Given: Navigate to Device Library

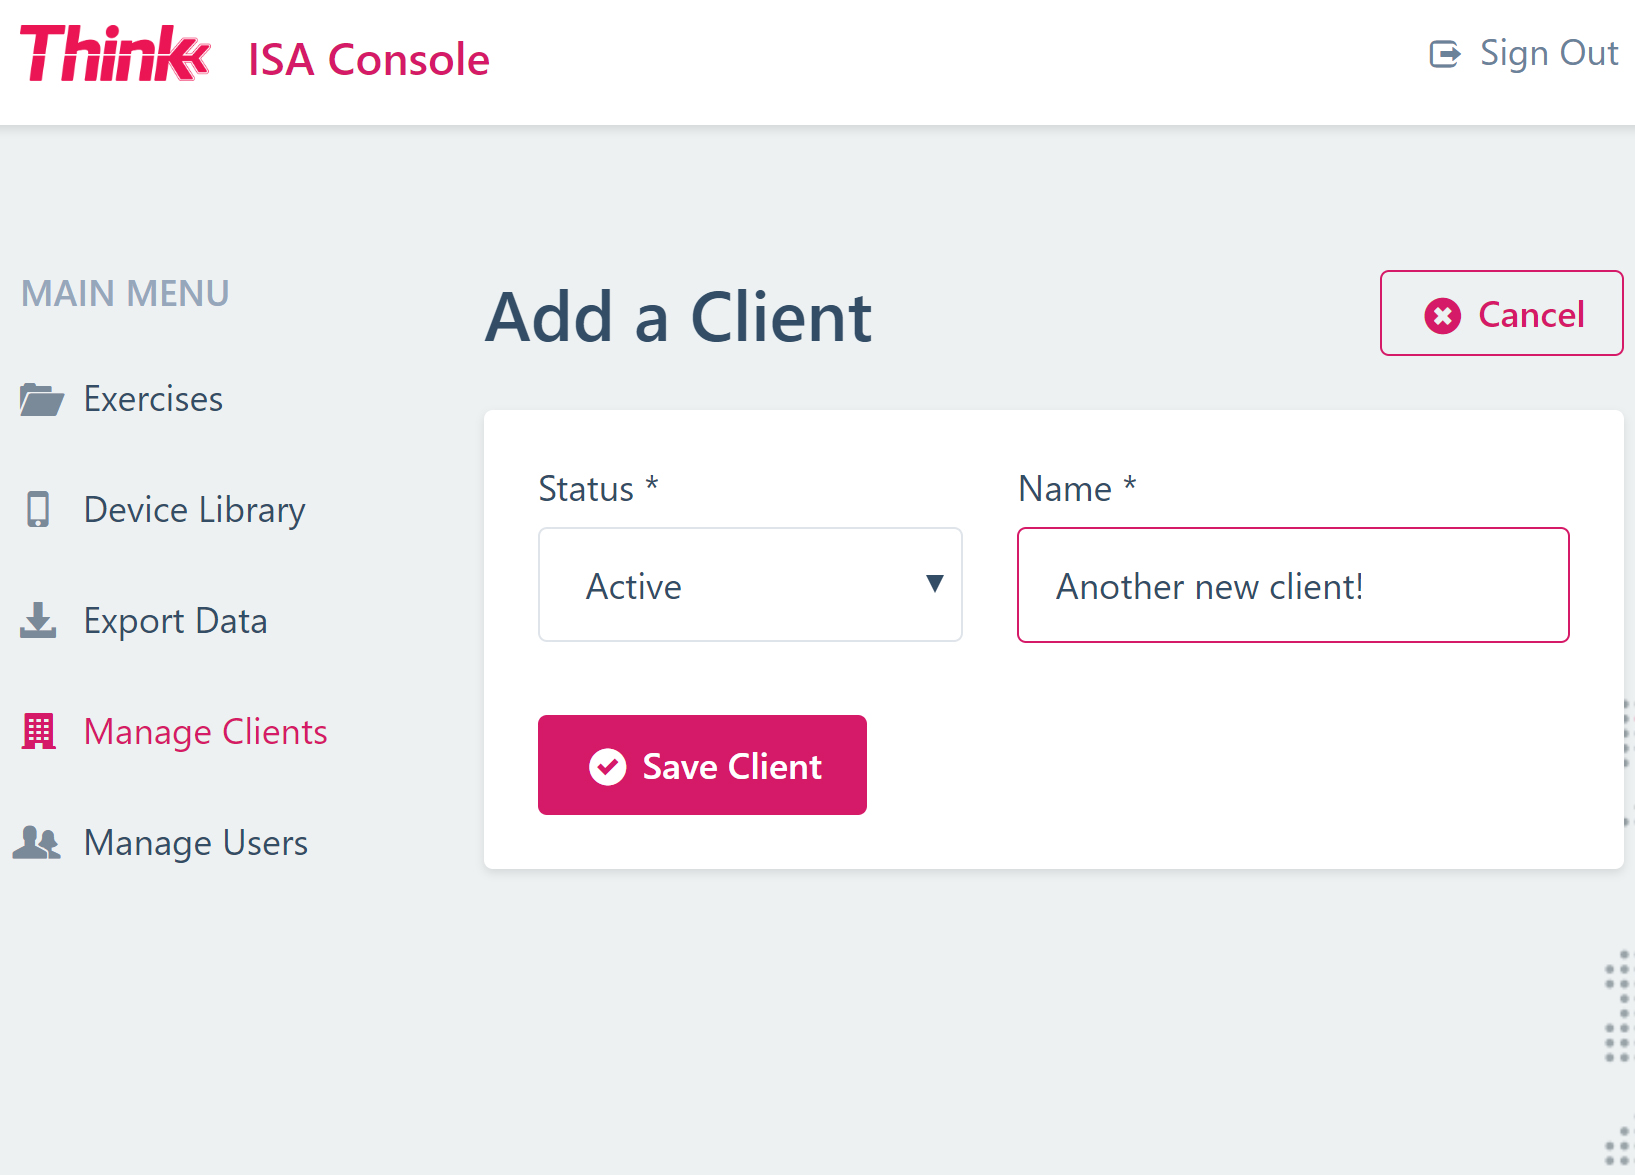Looking at the screenshot, I should click(194, 509).
